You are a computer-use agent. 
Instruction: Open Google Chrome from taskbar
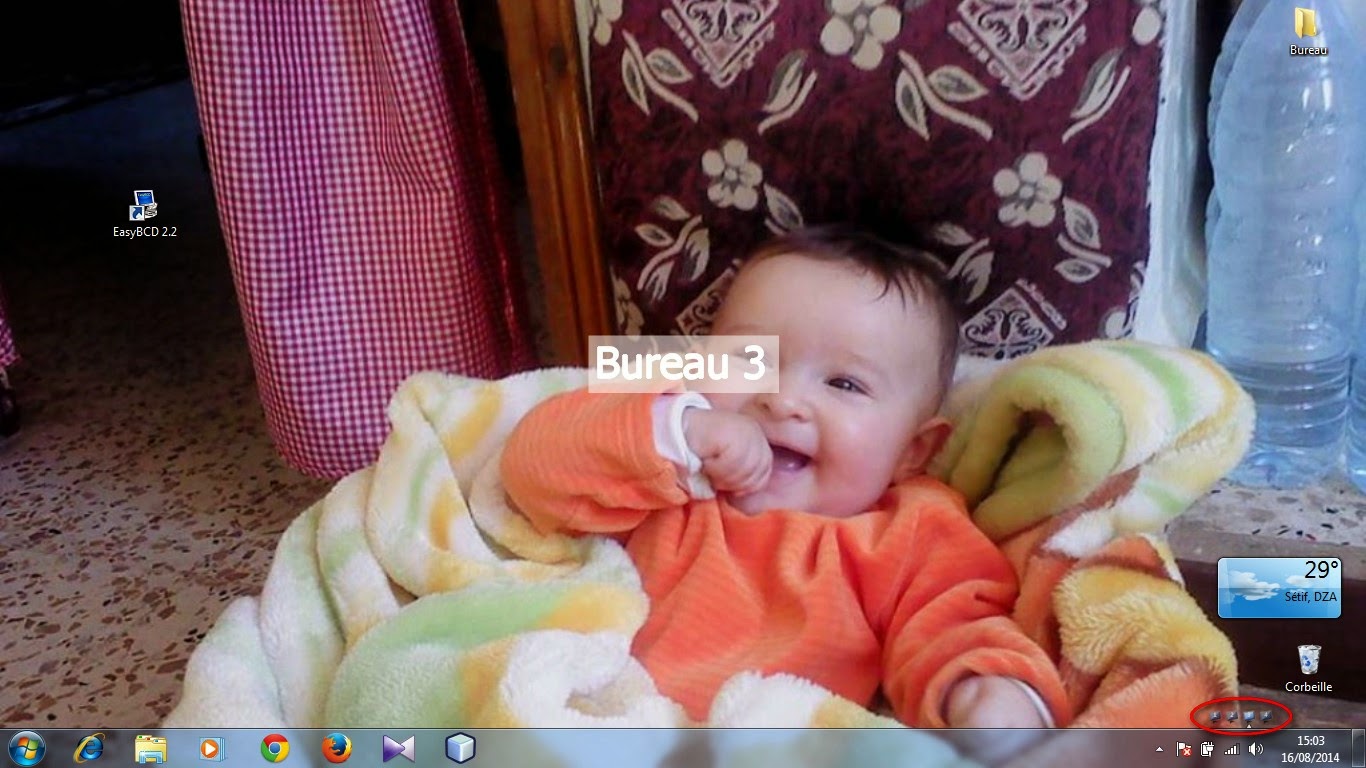coord(275,748)
